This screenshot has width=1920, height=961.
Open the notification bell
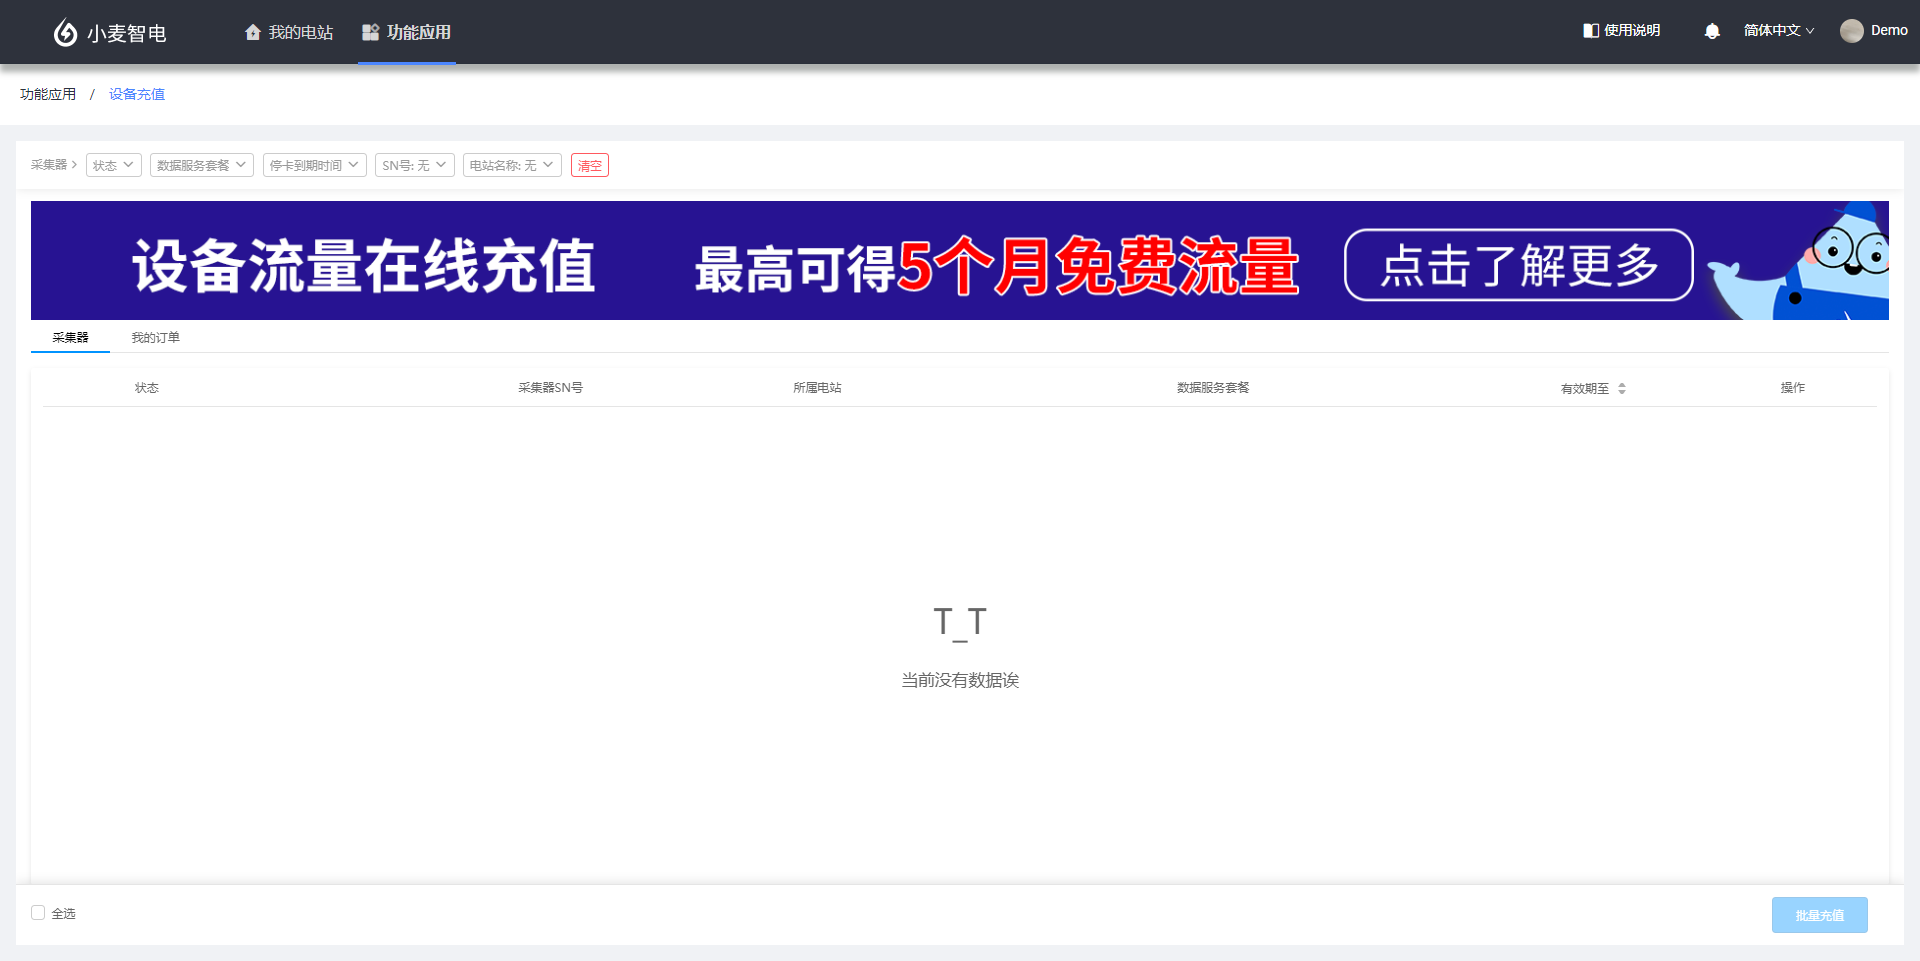click(x=1712, y=31)
